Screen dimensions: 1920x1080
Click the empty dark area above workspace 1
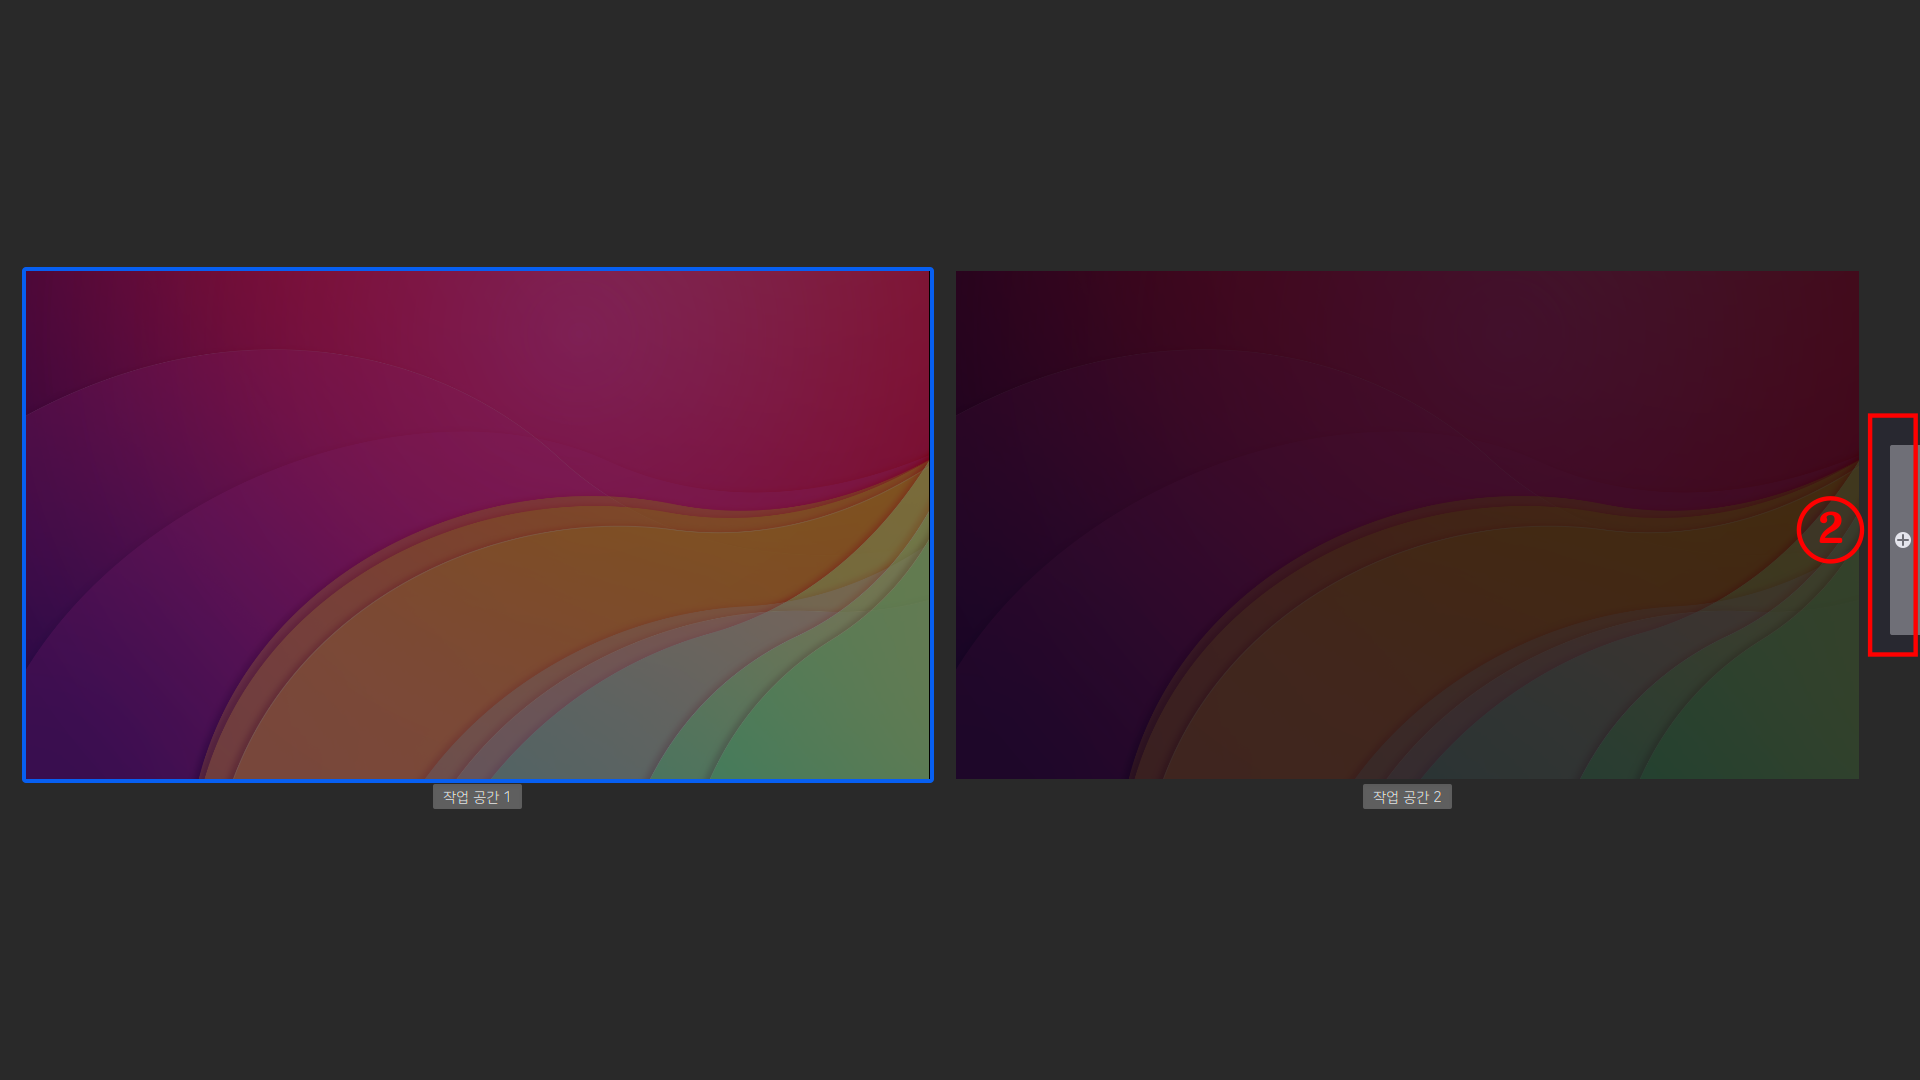[x=478, y=130]
